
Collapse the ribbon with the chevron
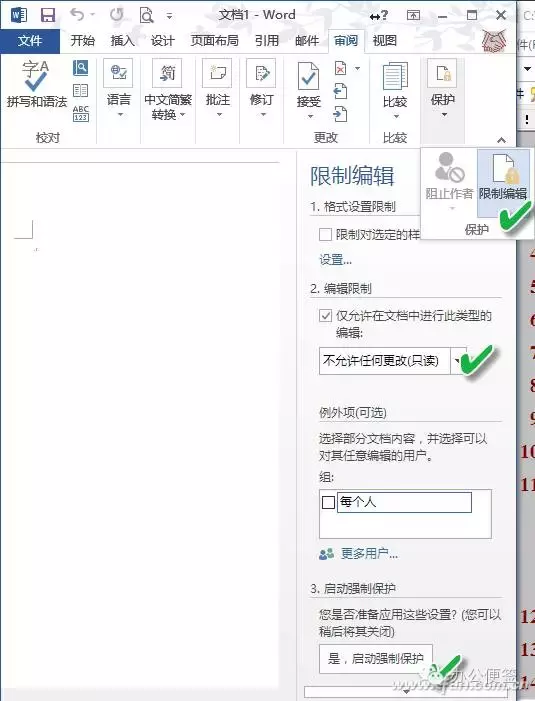(501, 140)
